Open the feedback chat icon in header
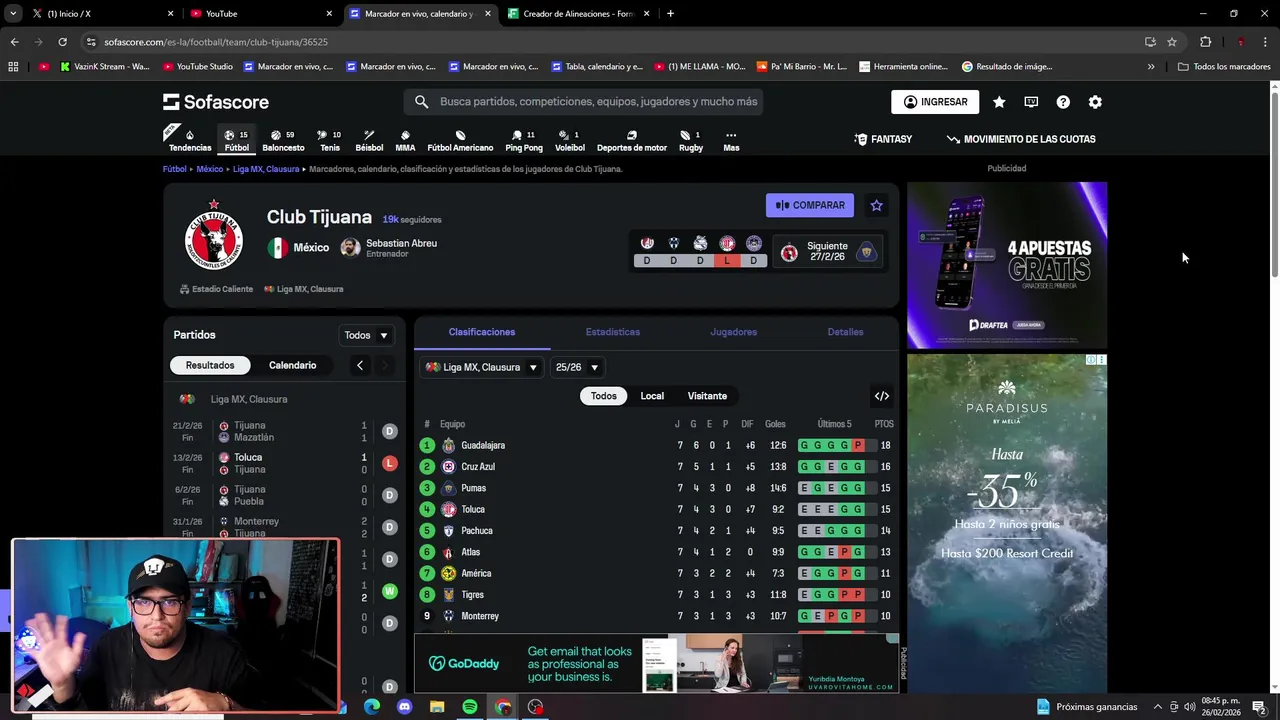 tap(1031, 102)
